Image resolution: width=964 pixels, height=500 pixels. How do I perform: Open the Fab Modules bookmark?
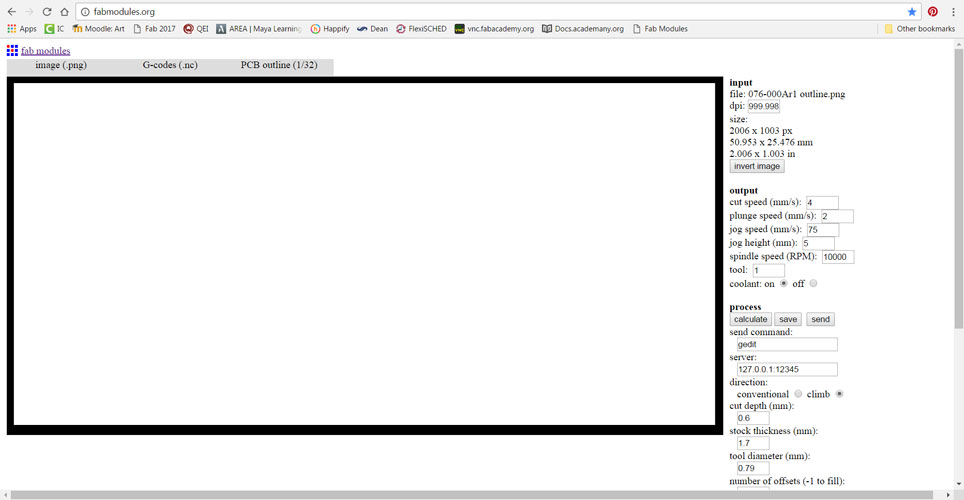pyautogui.click(x=660, y=29)
